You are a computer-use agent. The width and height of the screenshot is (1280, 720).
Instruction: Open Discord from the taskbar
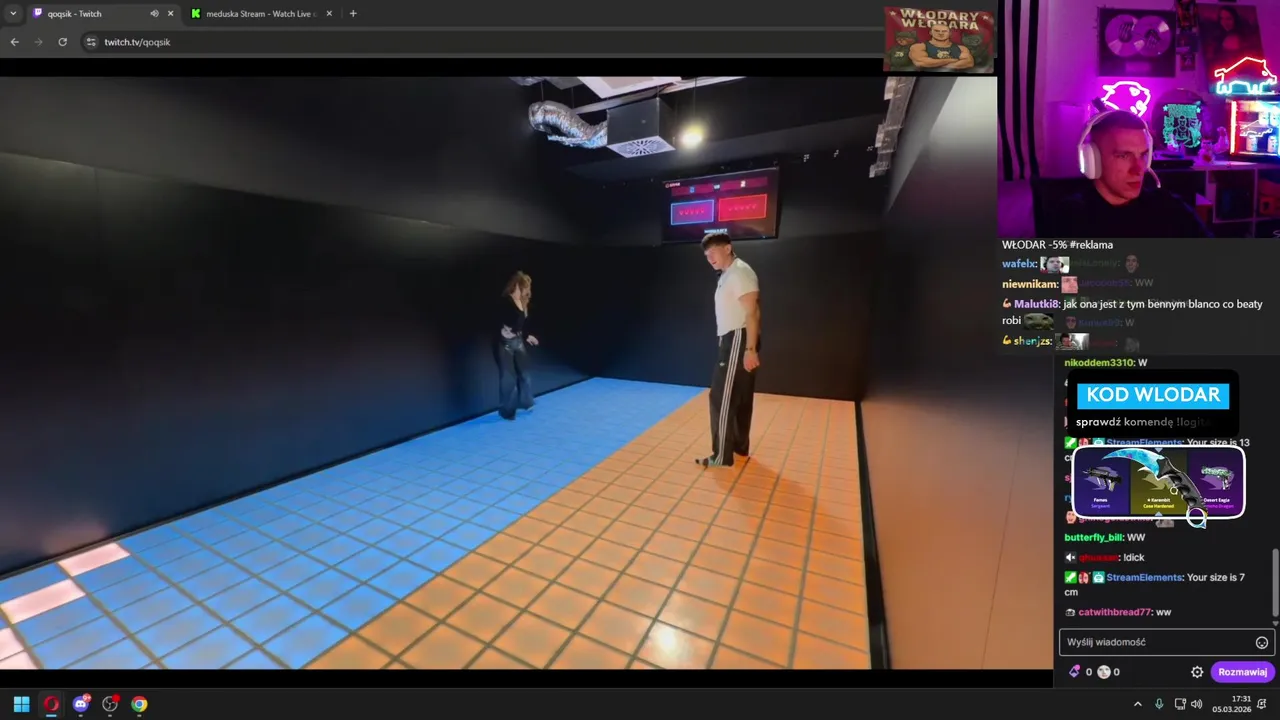pyautogui.click(x=81, y=704)
